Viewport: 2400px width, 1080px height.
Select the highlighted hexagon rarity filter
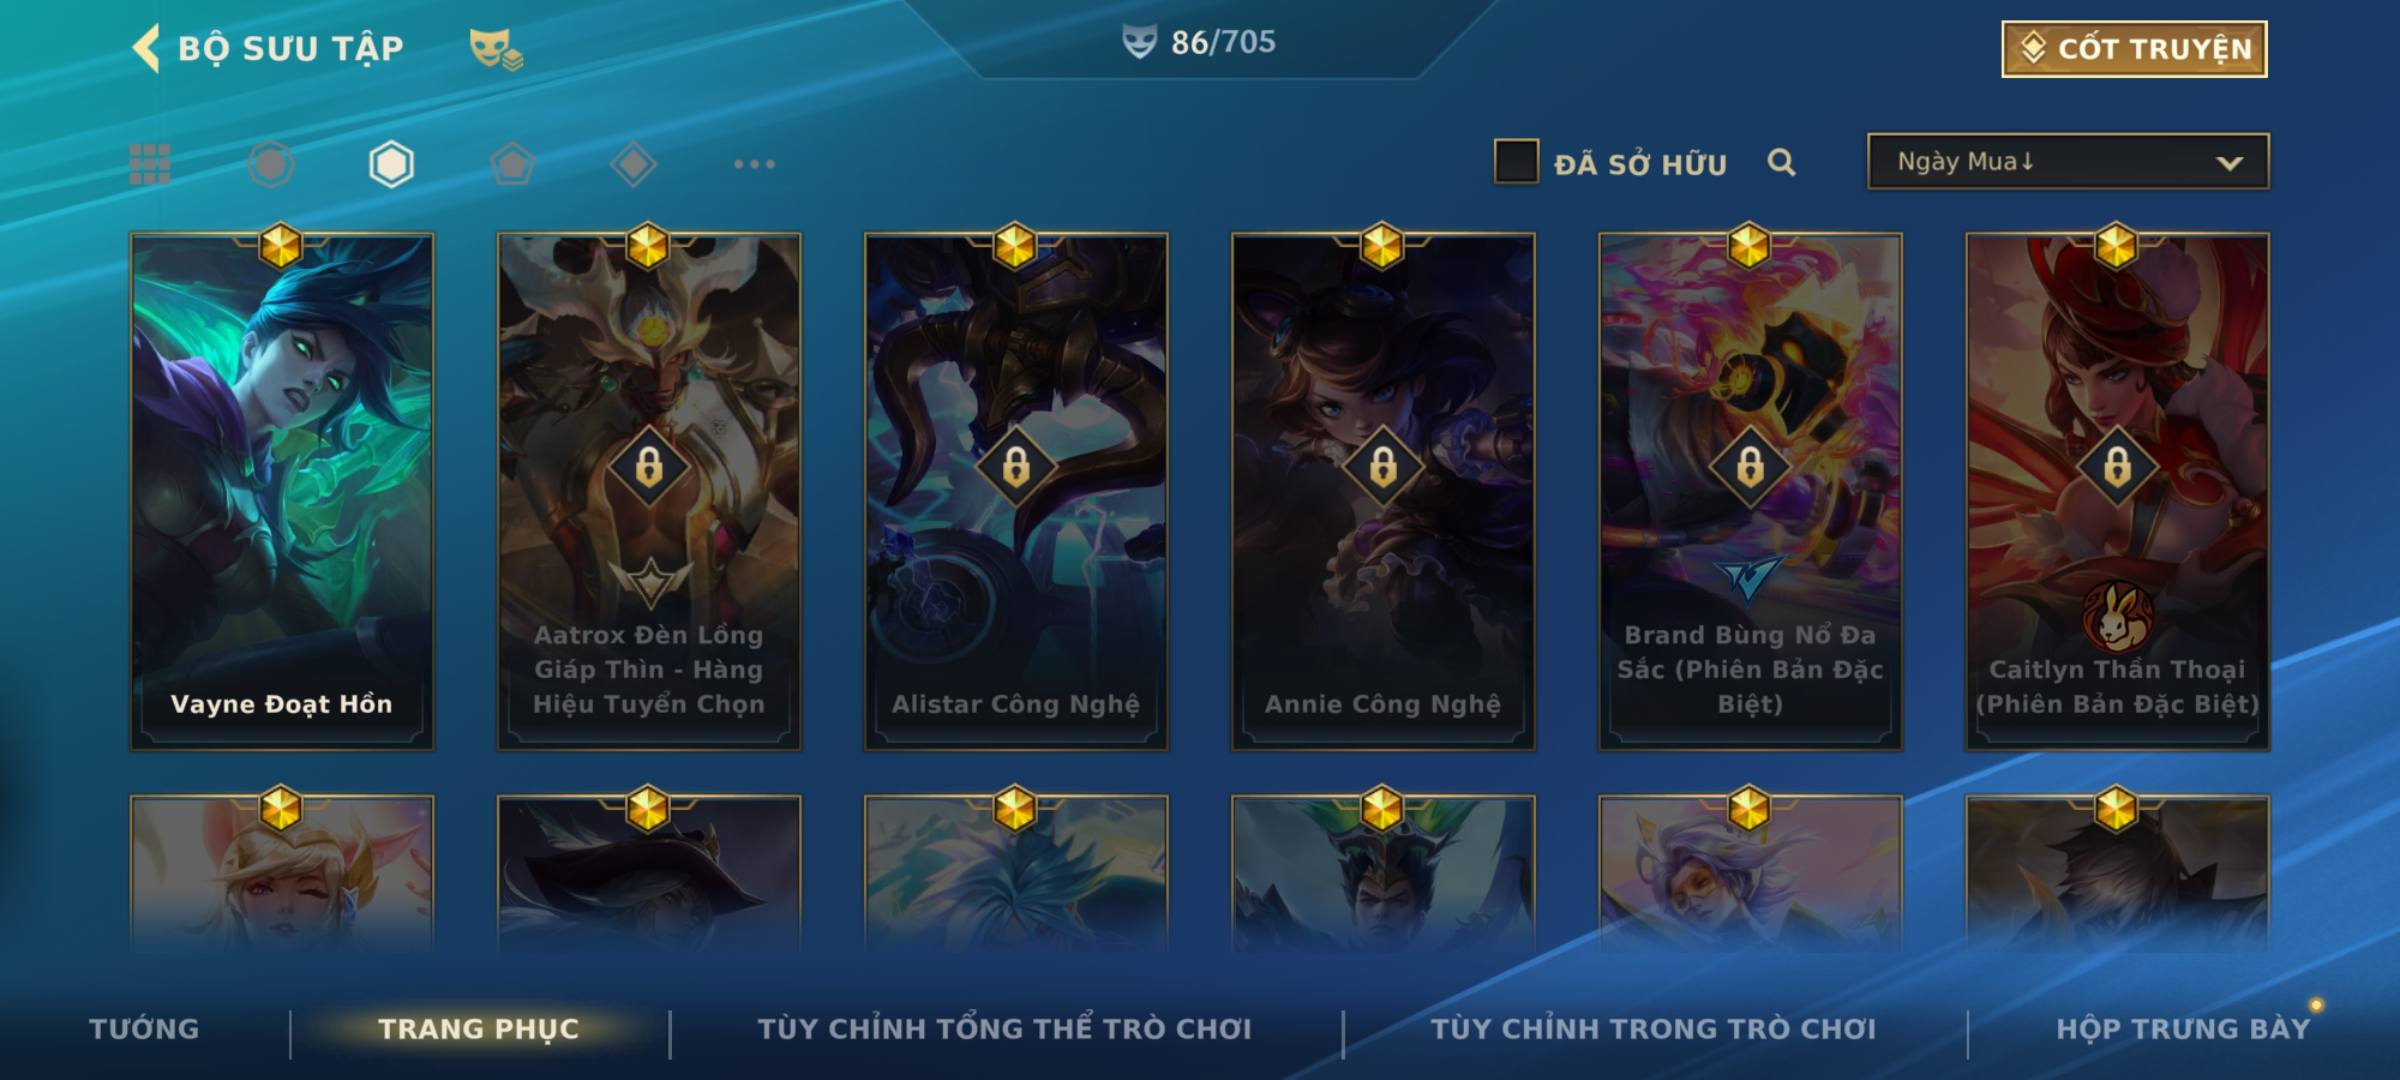[391, 164]
